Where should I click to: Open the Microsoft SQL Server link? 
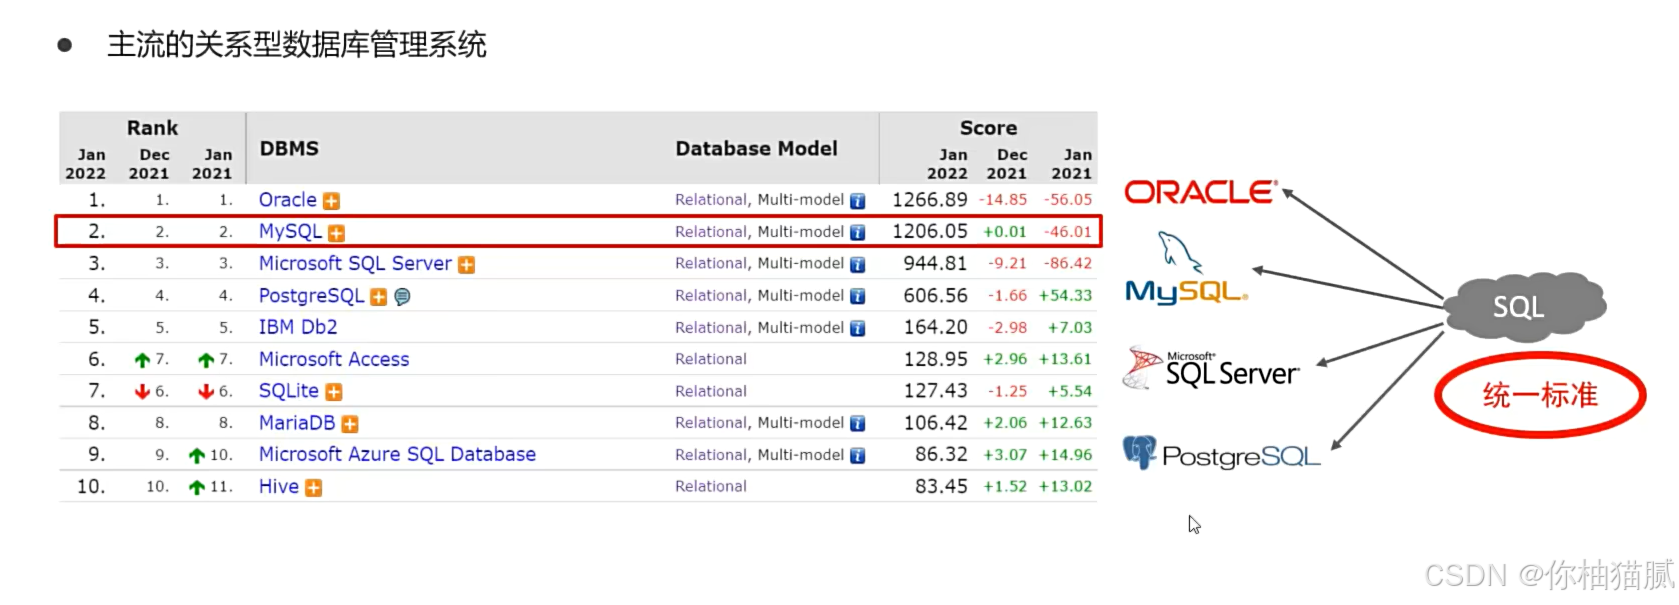(355, 264)
